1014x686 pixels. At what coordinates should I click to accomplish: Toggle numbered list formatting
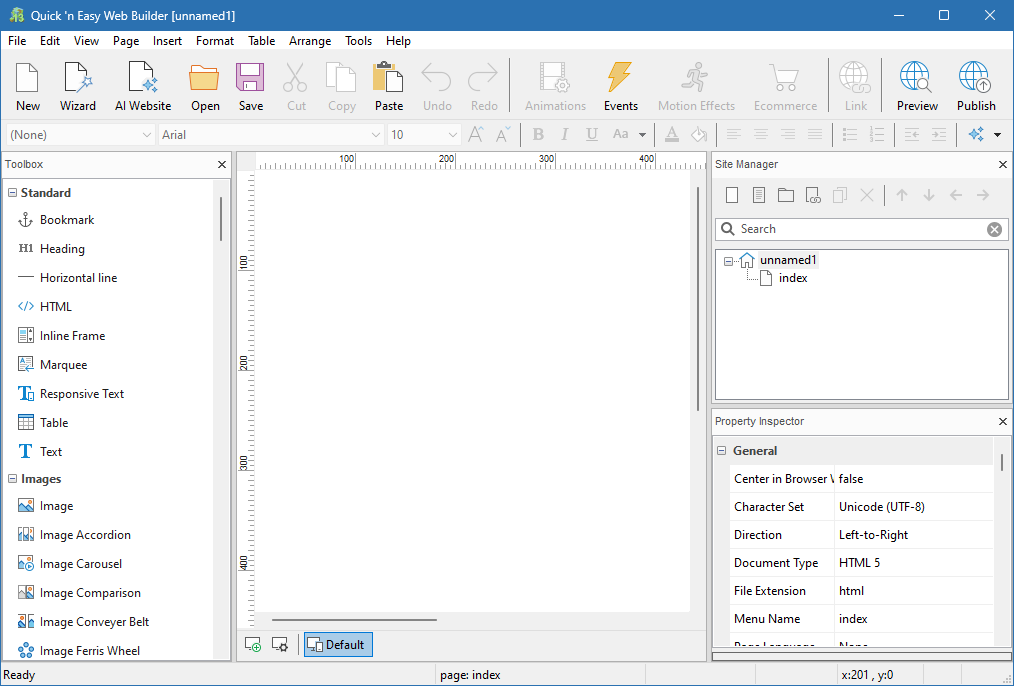coord(877,134)
